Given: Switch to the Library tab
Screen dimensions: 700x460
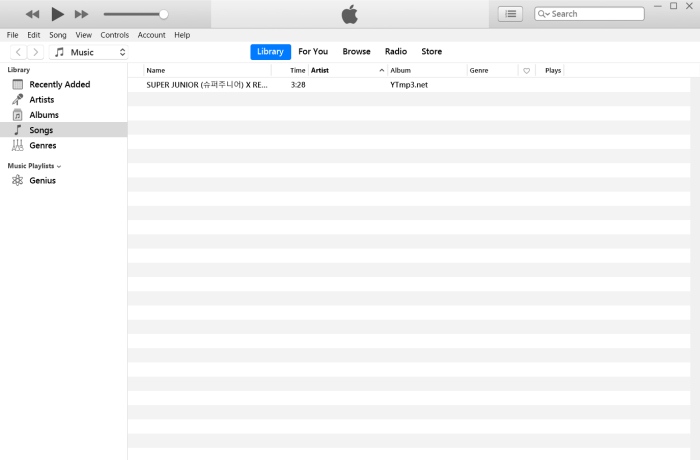Looking at the screenshot, I should (x=271, y=52).
